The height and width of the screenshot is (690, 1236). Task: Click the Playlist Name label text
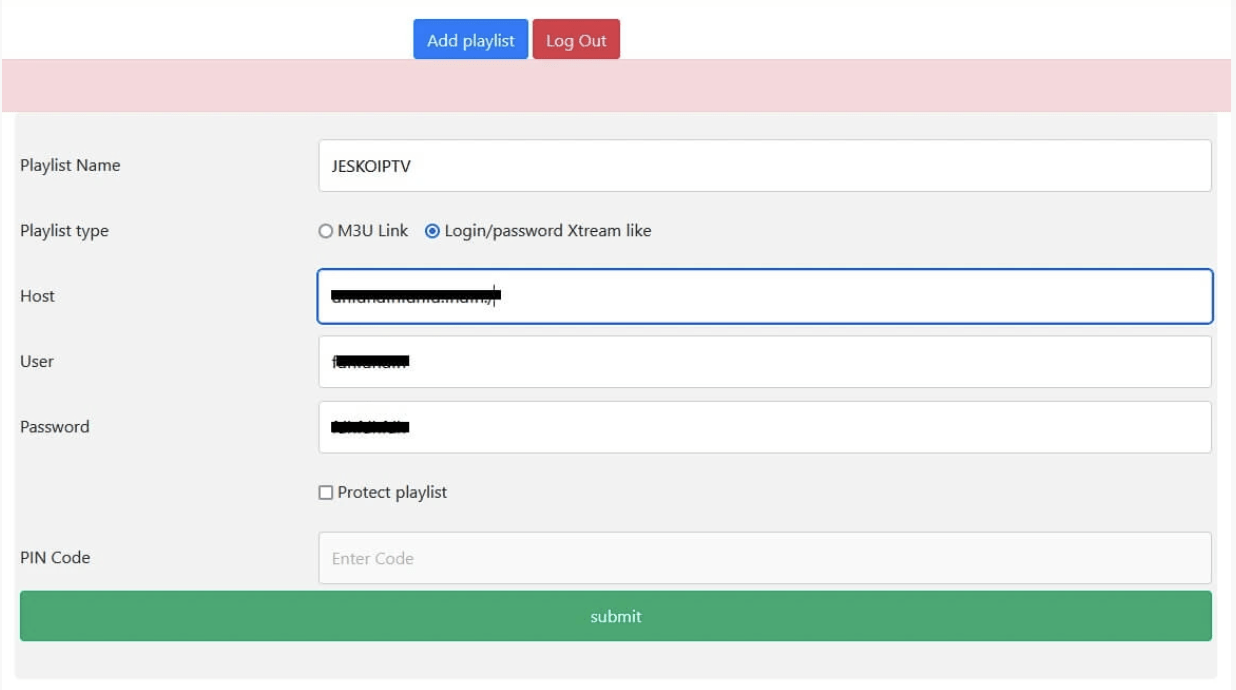click(x=70, y=166)
